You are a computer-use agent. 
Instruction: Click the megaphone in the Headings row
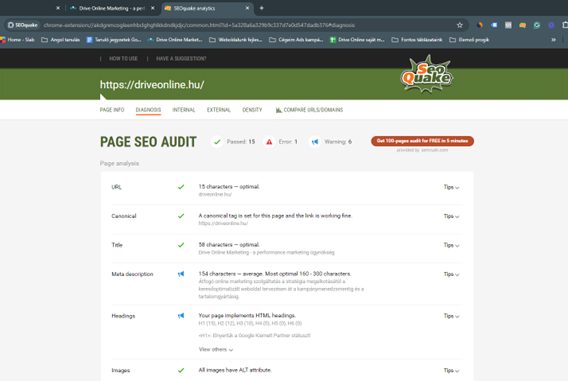tap(181, 315)
